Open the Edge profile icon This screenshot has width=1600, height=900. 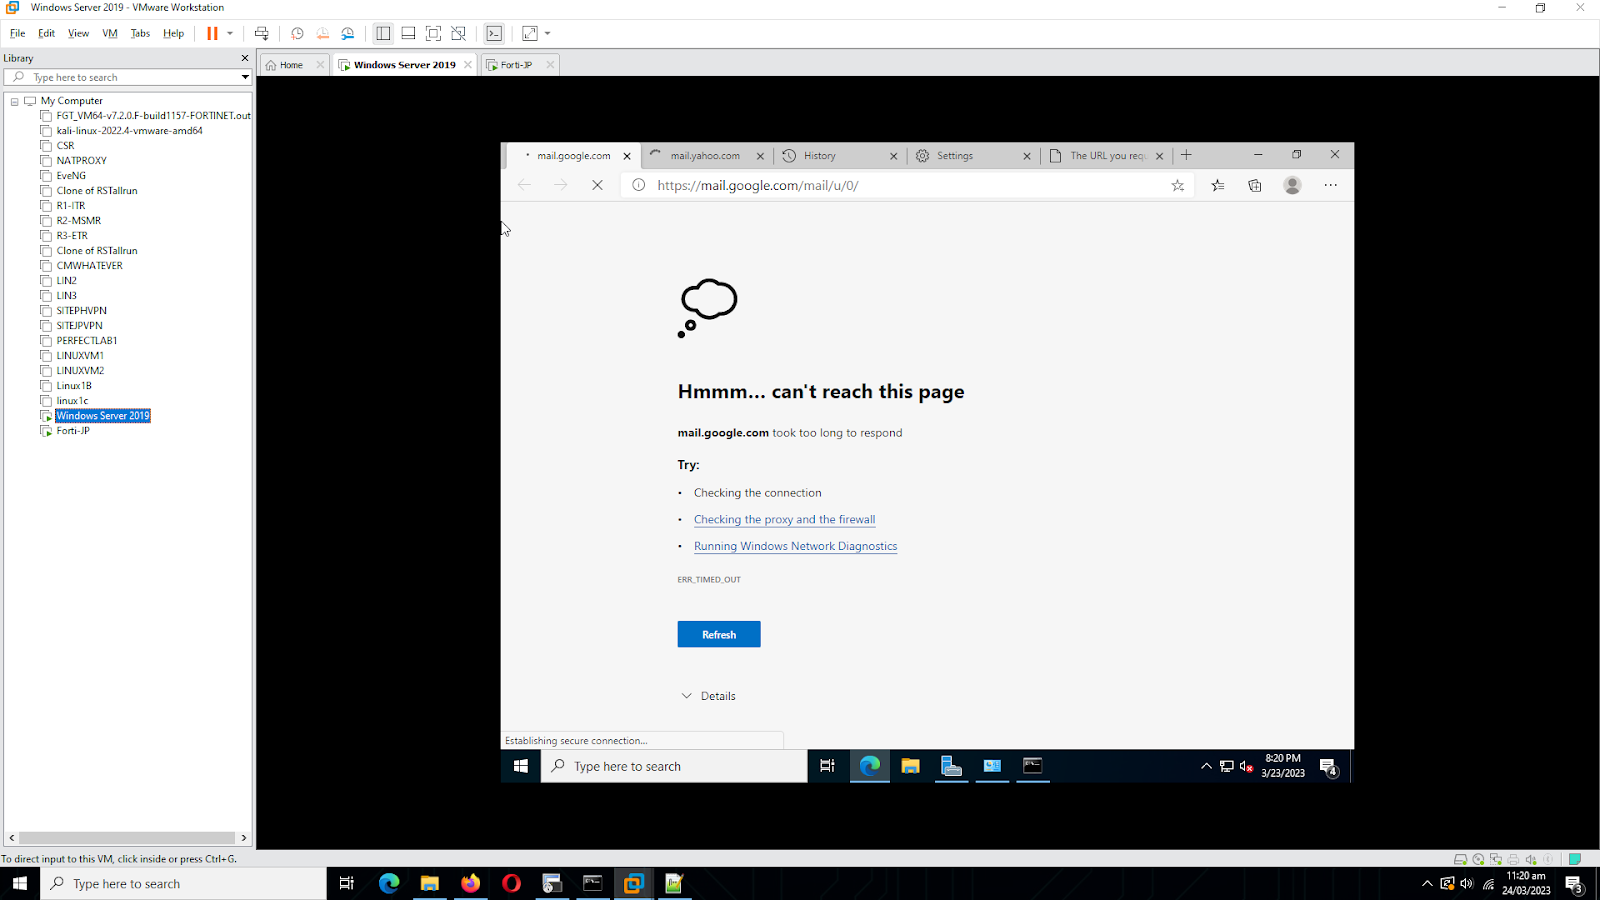coord(1292,185)
